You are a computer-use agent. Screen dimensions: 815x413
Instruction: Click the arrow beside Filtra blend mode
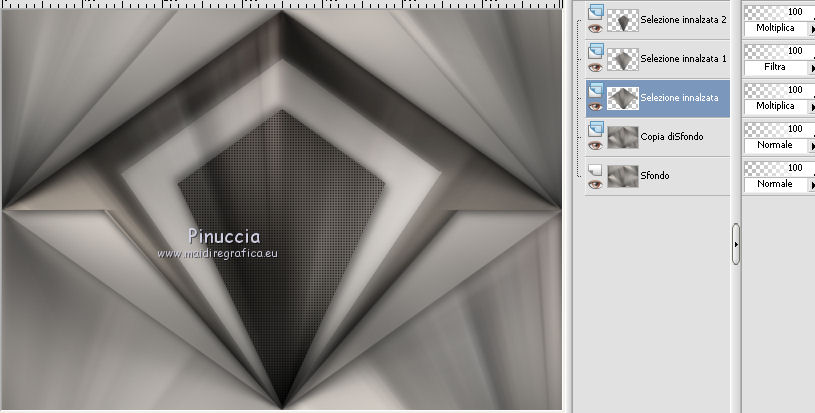pyautogui.click(x=812, y=68)
